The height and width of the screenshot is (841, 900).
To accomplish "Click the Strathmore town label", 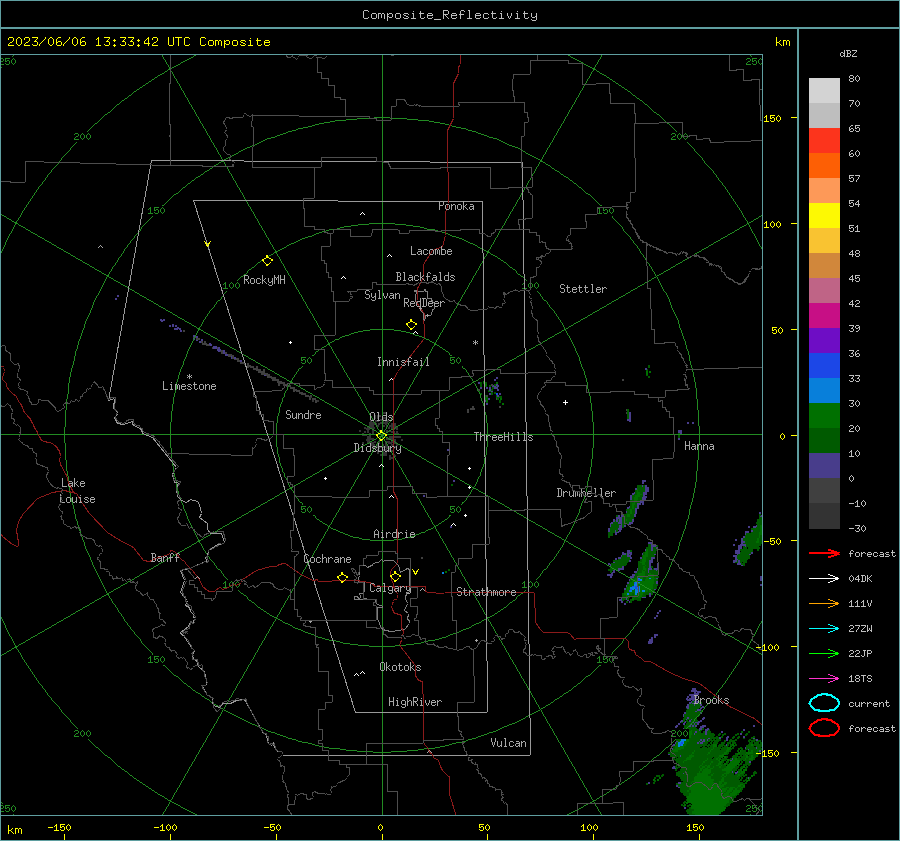I will 486,592.
